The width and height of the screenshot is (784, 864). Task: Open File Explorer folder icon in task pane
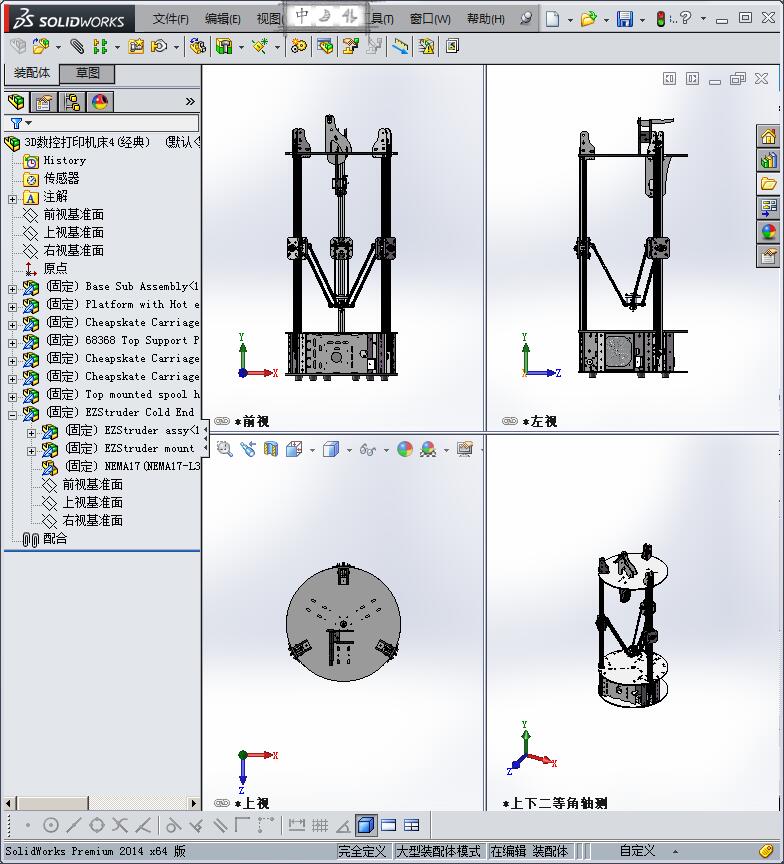[769, 184]
